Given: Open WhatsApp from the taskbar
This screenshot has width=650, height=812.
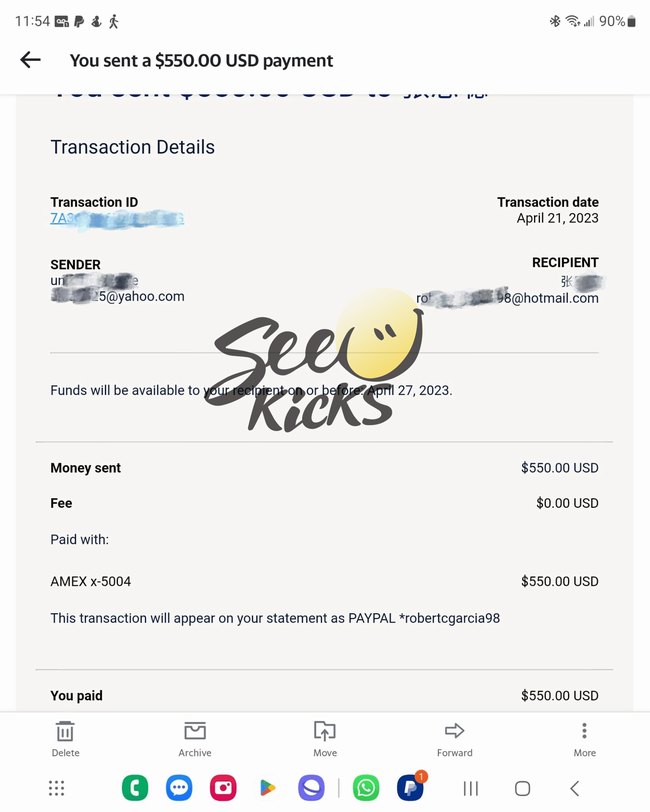Looking at the screenshot, I should coord(366,788).
